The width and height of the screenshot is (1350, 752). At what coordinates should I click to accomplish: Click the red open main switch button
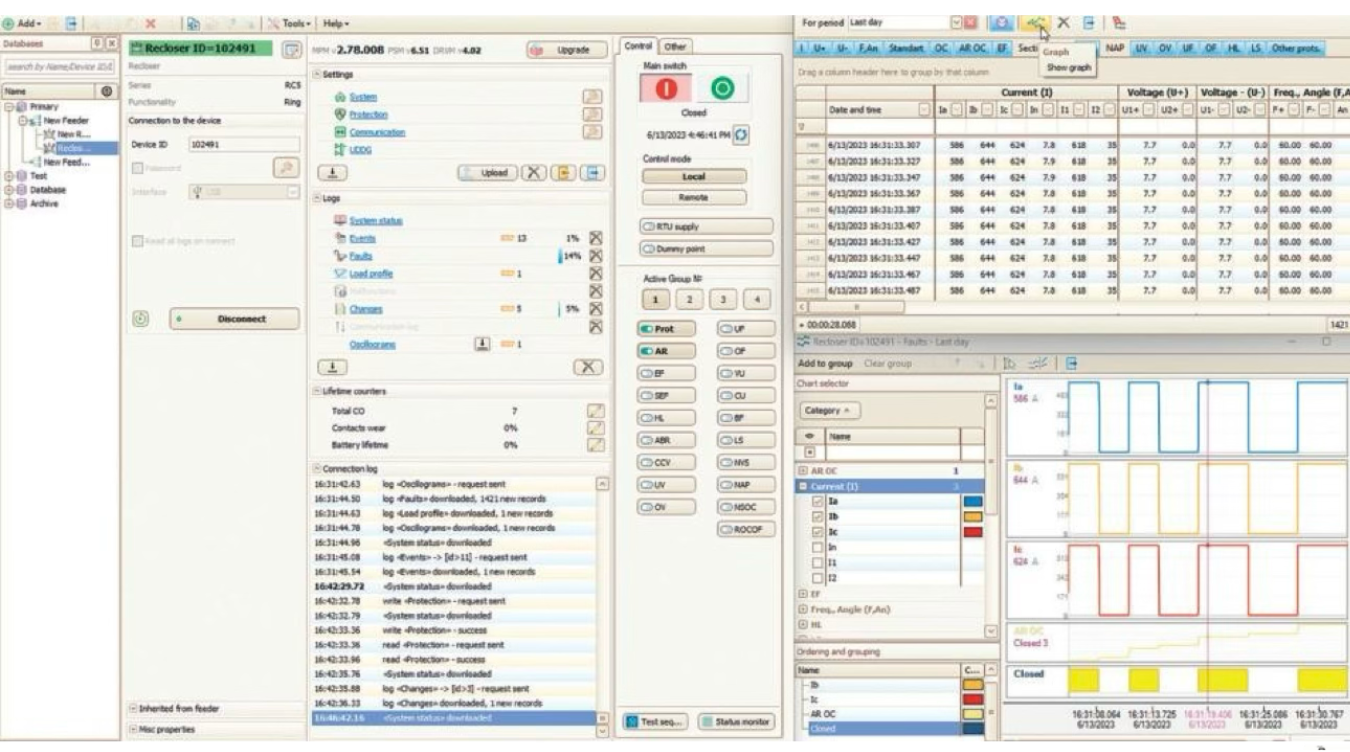(668, 88)
